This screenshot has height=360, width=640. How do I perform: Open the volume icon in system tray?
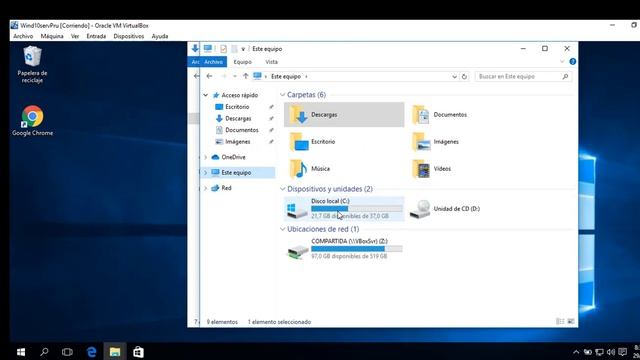(611, 352)
